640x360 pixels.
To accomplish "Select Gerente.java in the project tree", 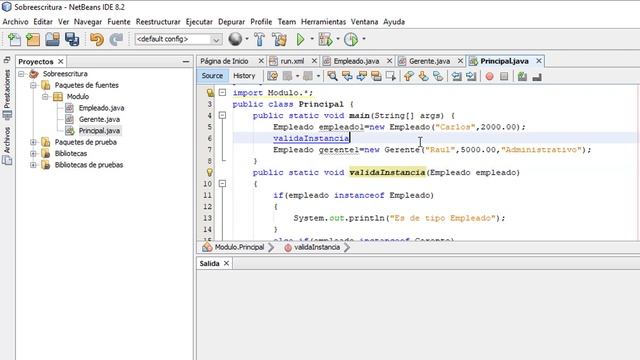I will [99, 119].
